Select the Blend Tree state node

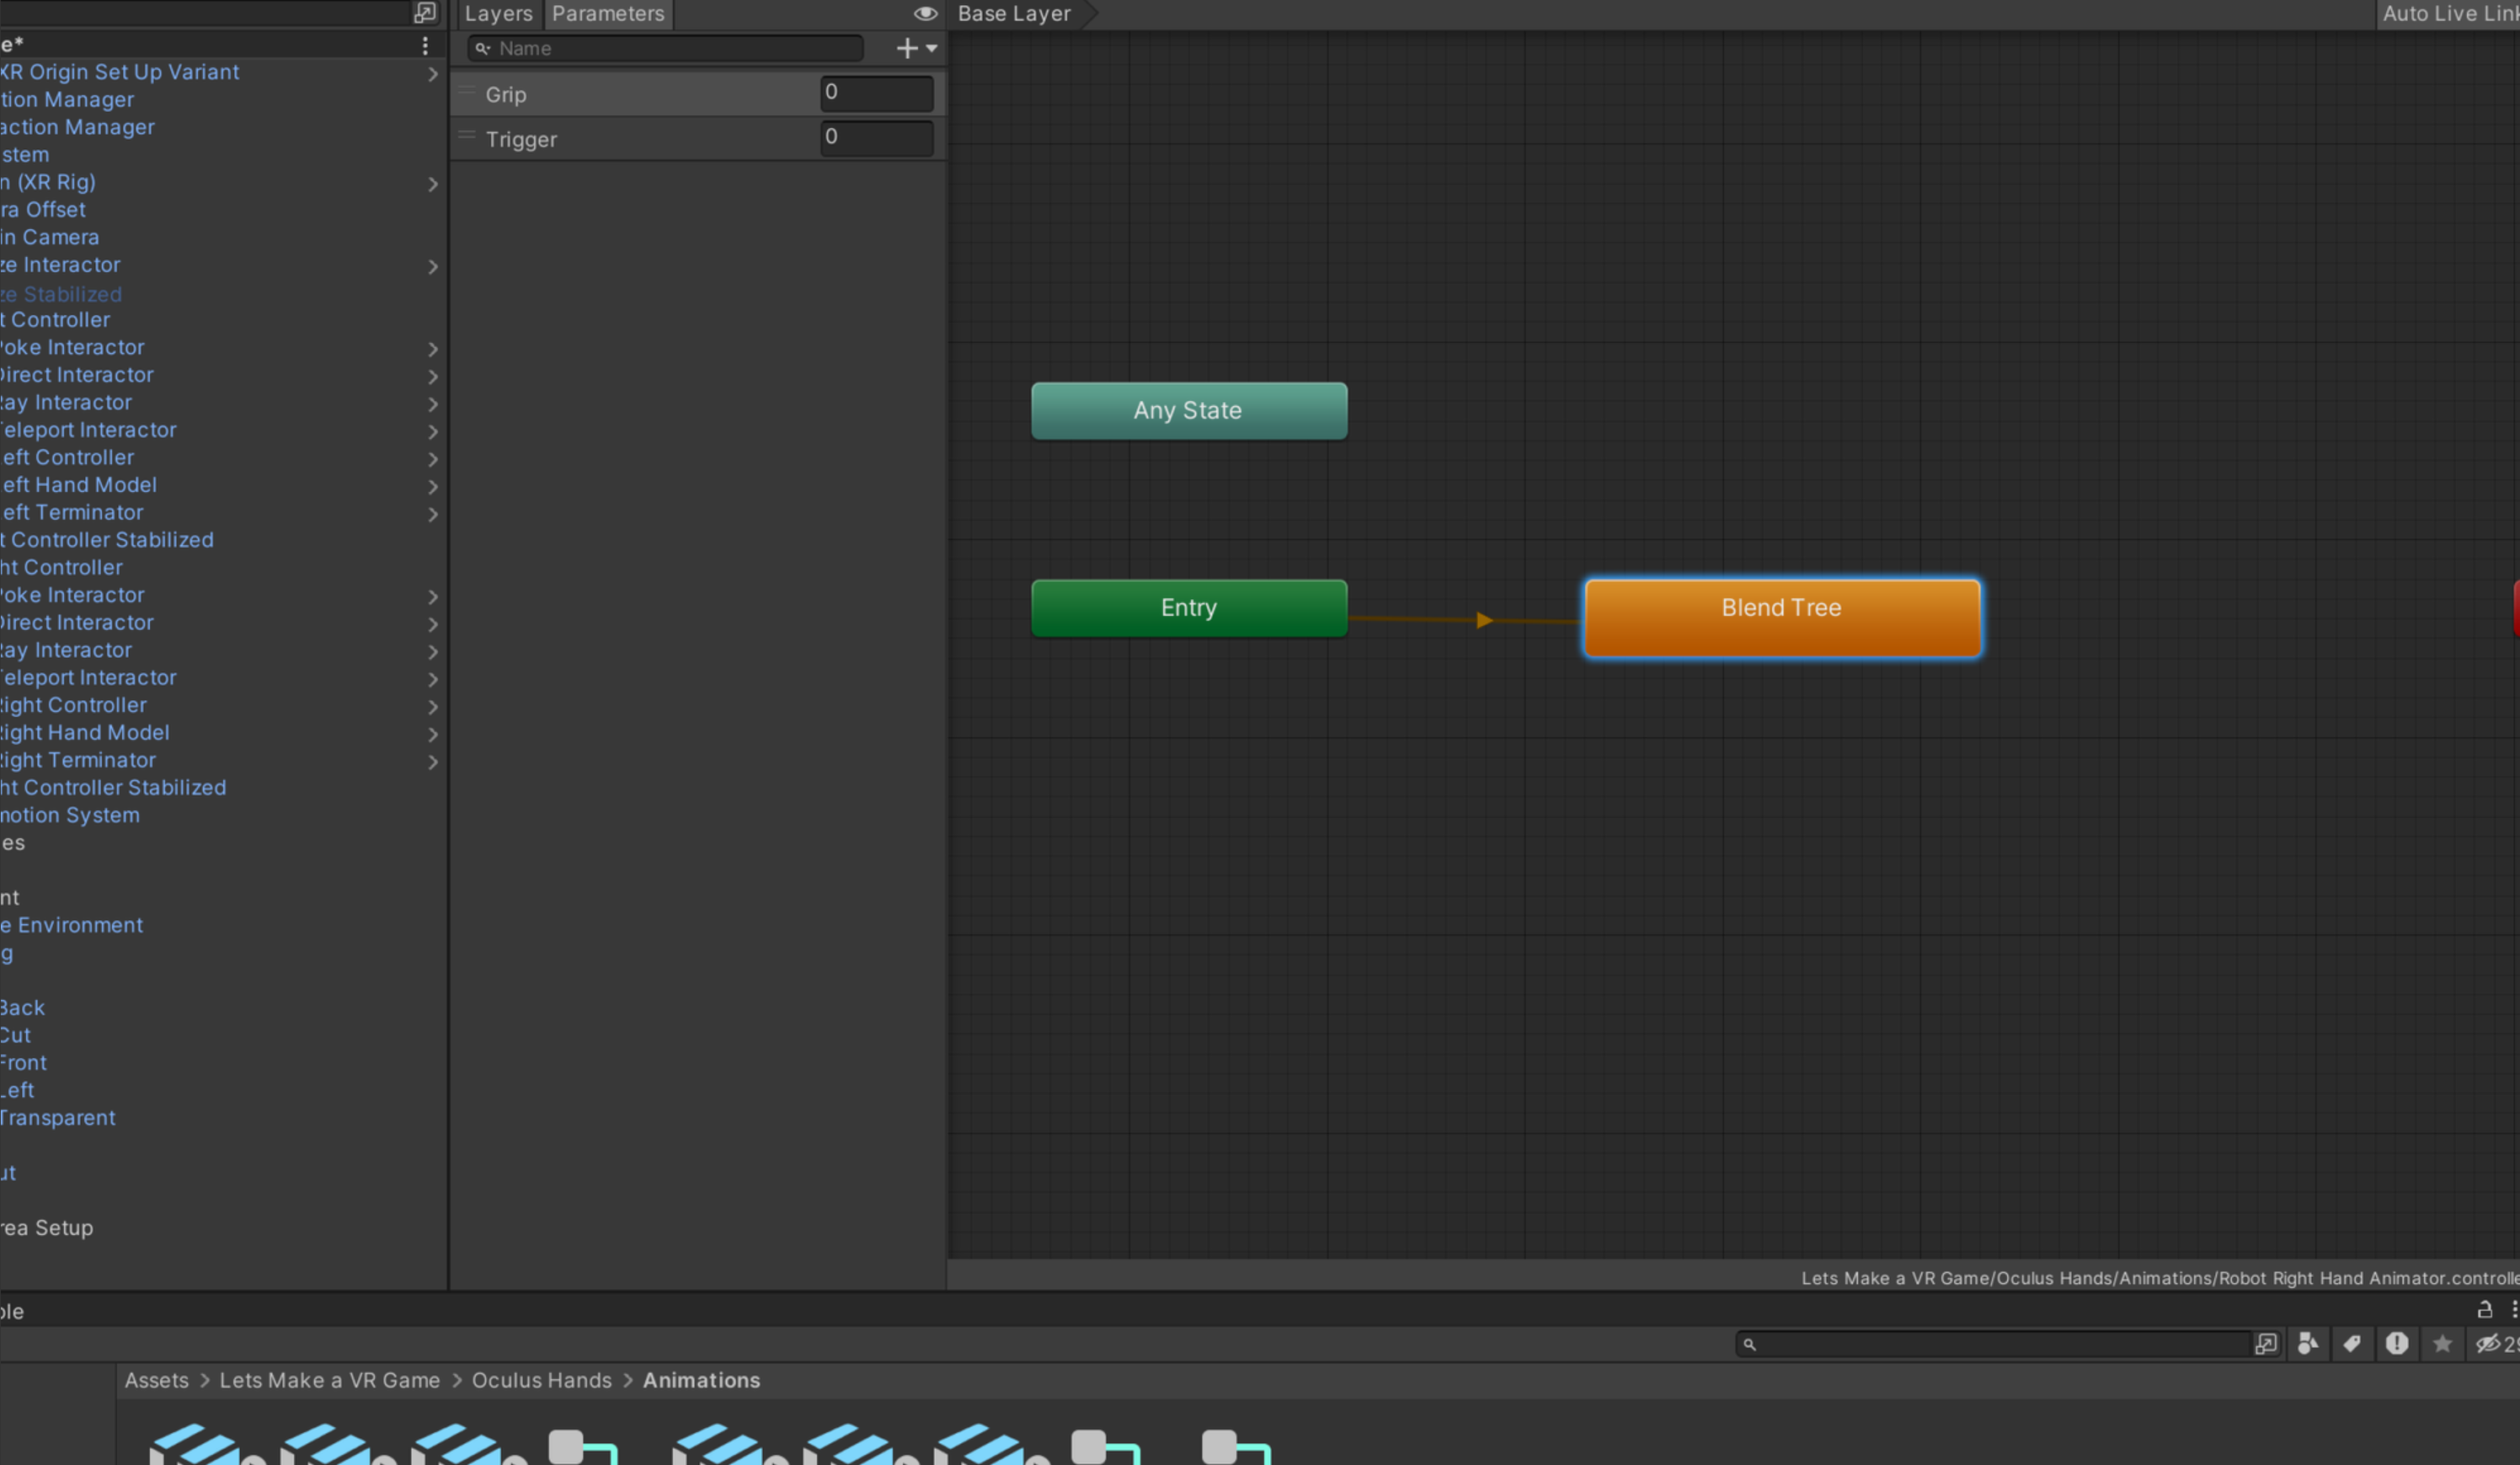point(1781,617)
